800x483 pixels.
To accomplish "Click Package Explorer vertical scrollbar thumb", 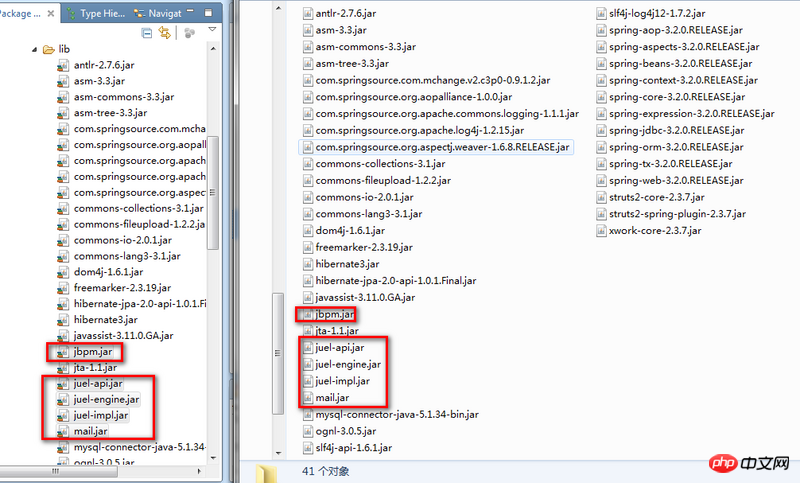I will click(213, 193).
